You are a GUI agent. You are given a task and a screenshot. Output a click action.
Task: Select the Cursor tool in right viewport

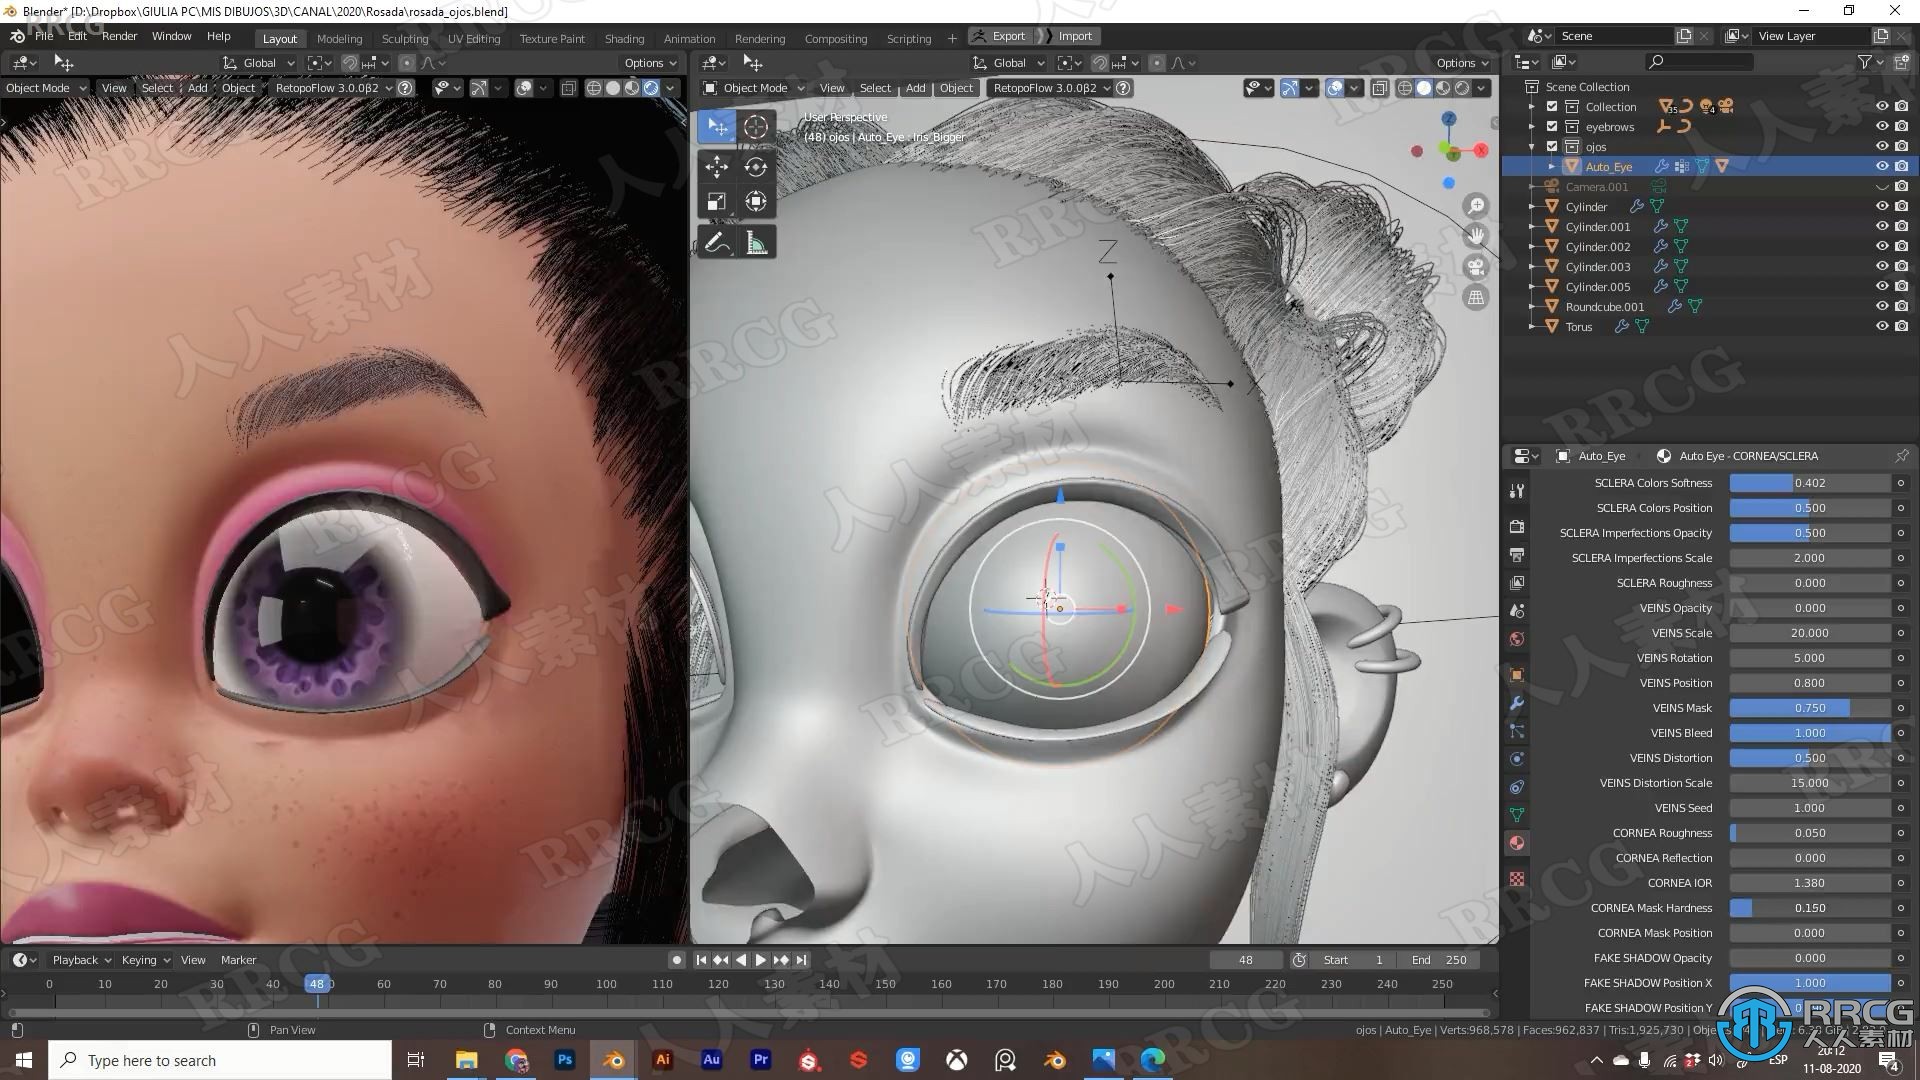pyautogui.click(x=756, y=127)
